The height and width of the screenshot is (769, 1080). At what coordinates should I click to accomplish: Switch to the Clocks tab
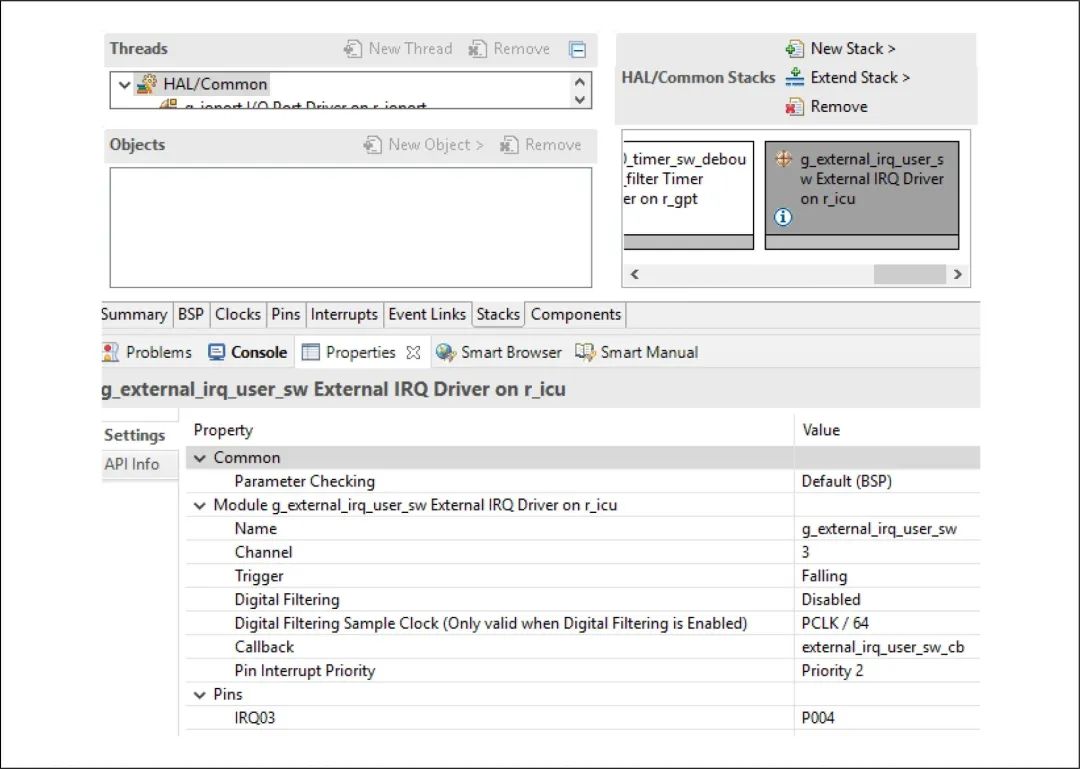pyautogui.click(x=237, y=314)
